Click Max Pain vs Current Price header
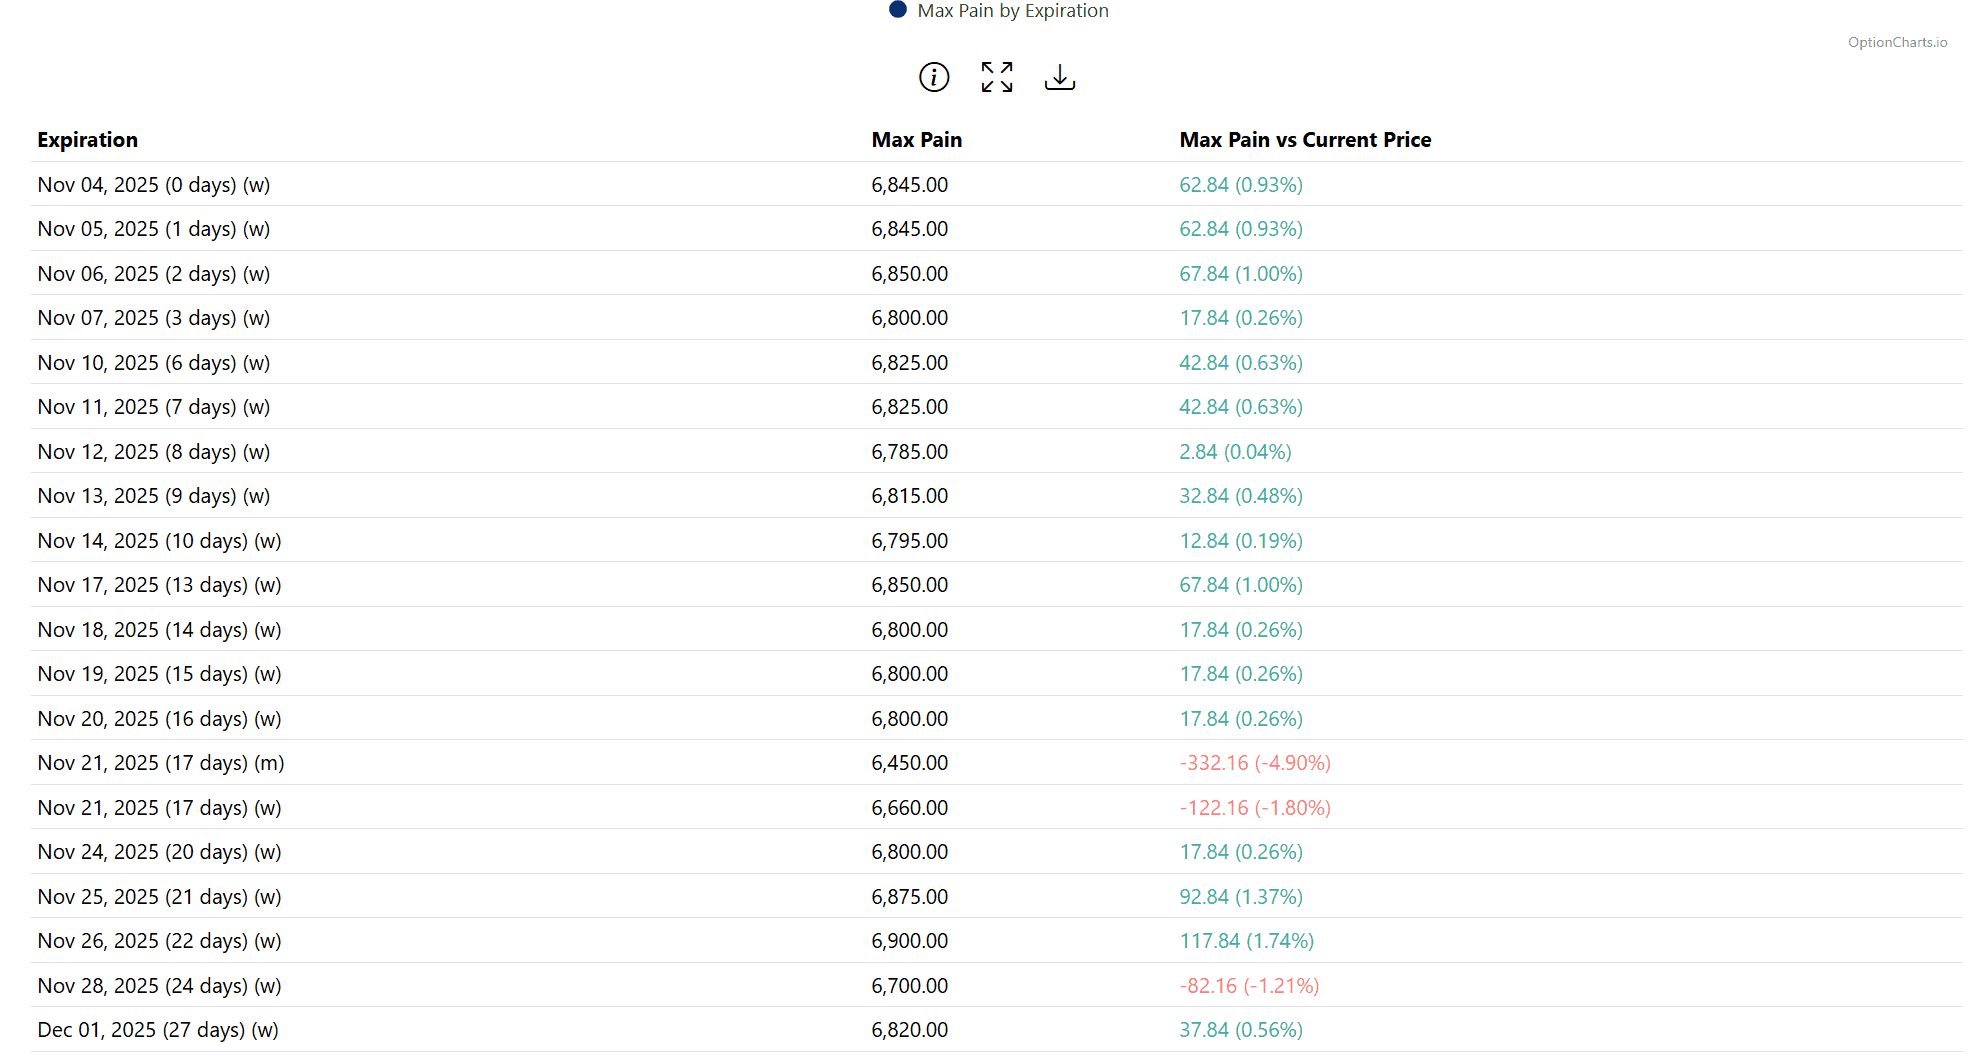Viewport: 1976px width, 1056px height. [x=1304, y=140]
